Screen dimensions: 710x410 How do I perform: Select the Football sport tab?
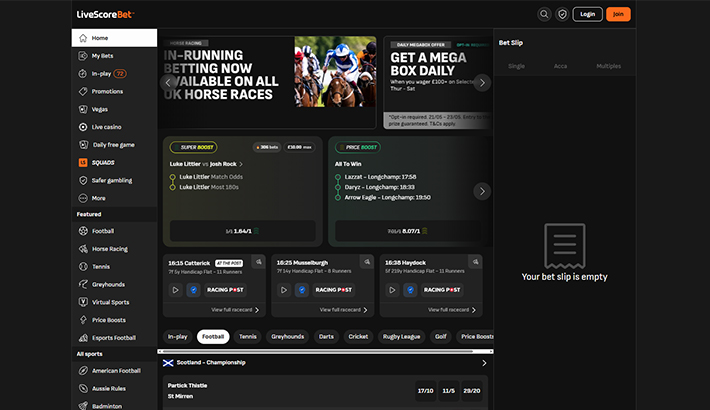tap(213, 337)
